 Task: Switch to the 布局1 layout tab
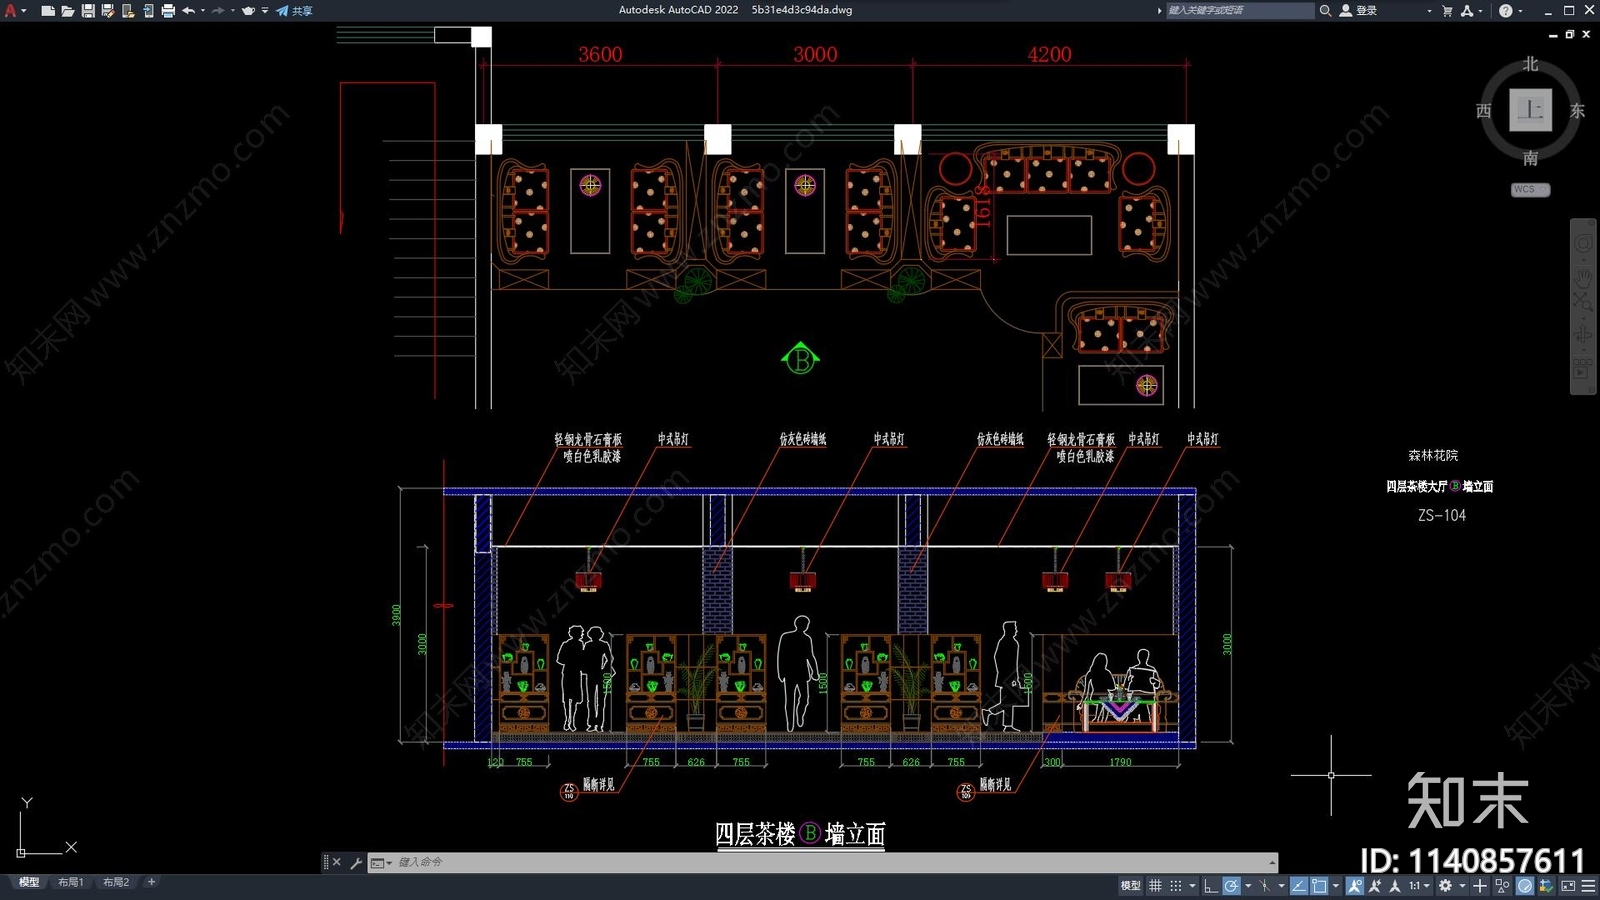point(70,882)
